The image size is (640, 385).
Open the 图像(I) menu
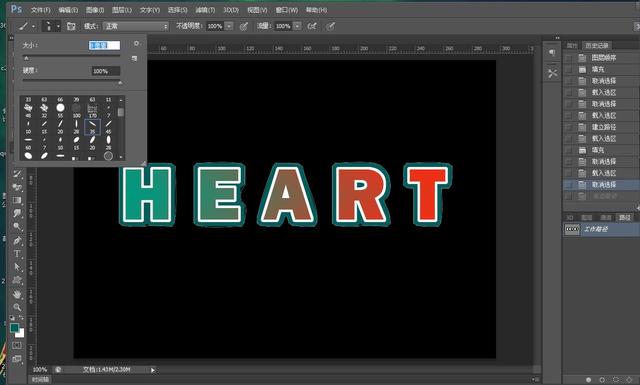(95, 10)
